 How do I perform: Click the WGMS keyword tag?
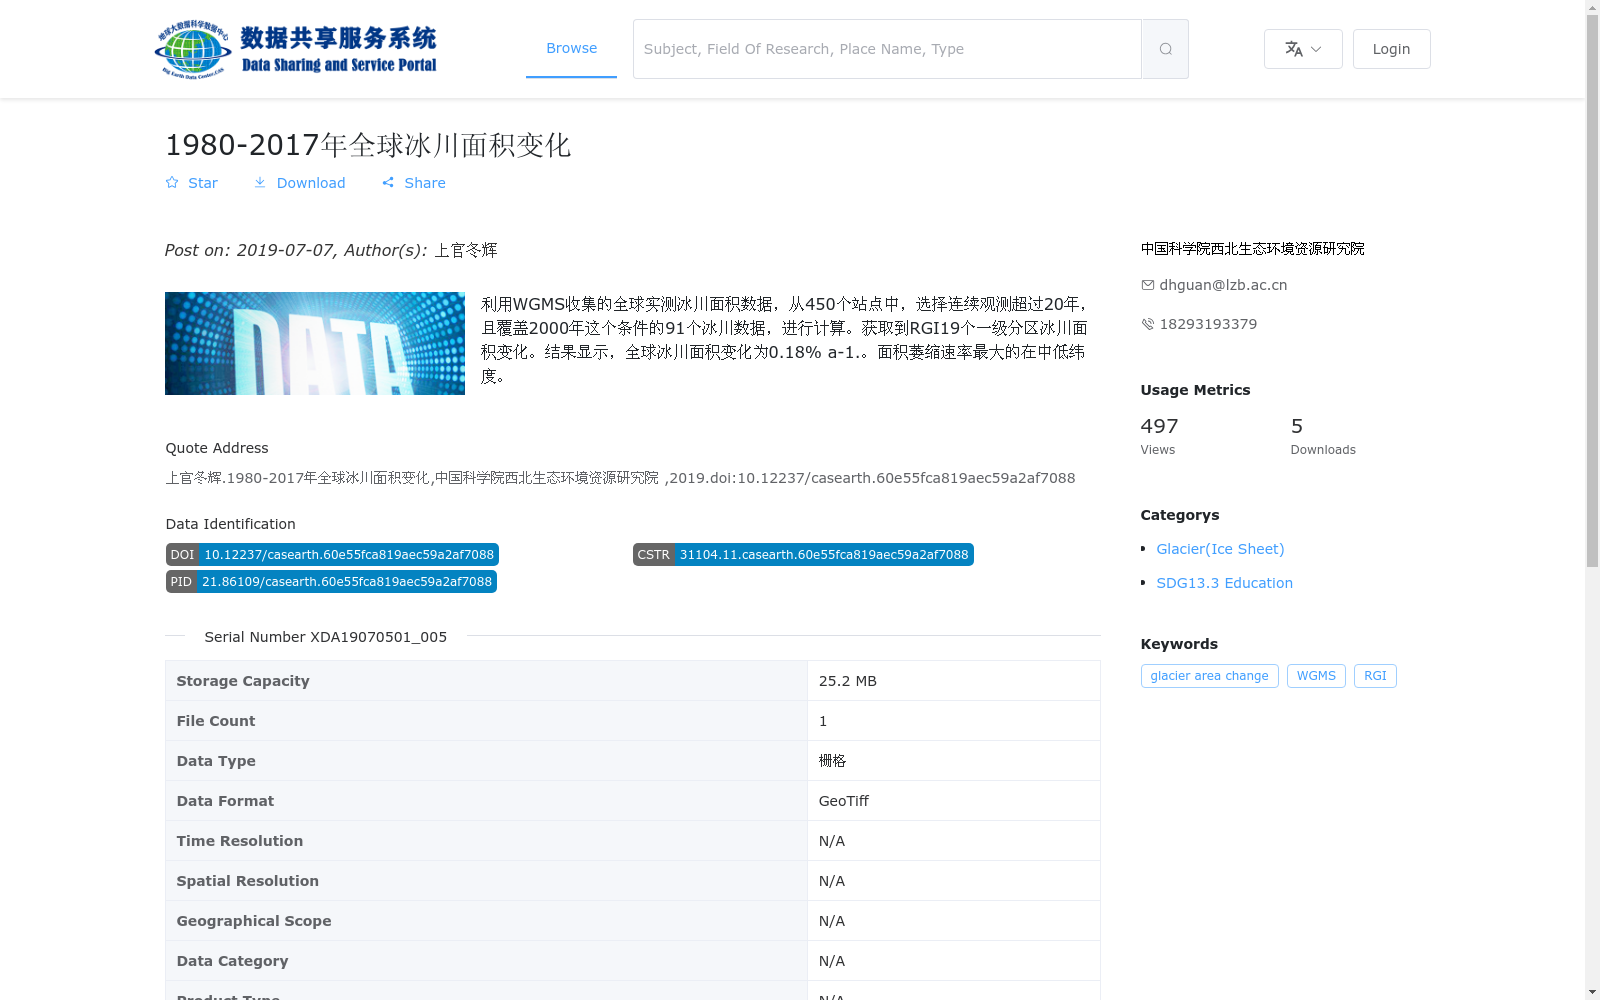[1316, 676]
